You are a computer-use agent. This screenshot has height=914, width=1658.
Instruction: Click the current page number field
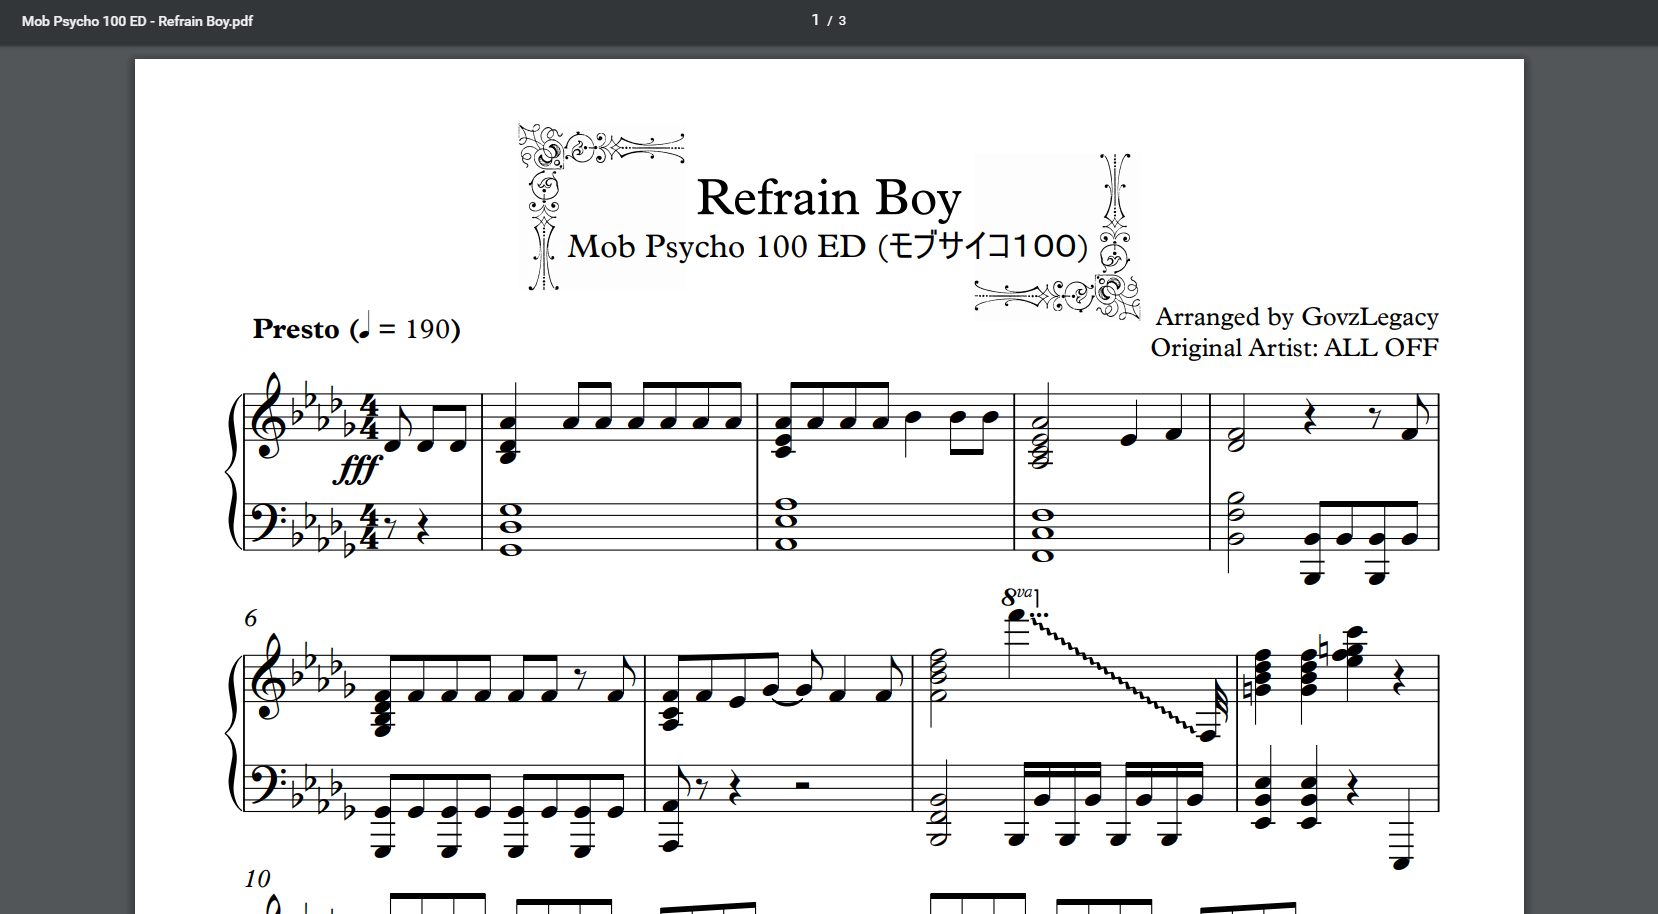815,20
